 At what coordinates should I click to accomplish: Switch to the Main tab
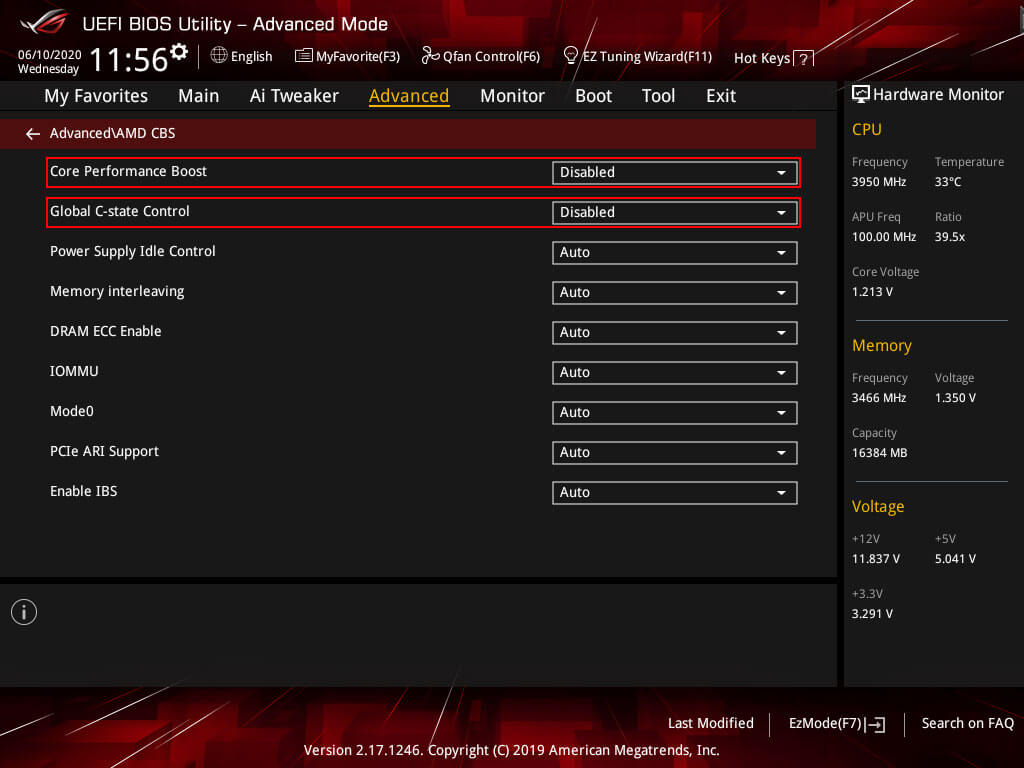pyautogui.click(x=199, y=96)
